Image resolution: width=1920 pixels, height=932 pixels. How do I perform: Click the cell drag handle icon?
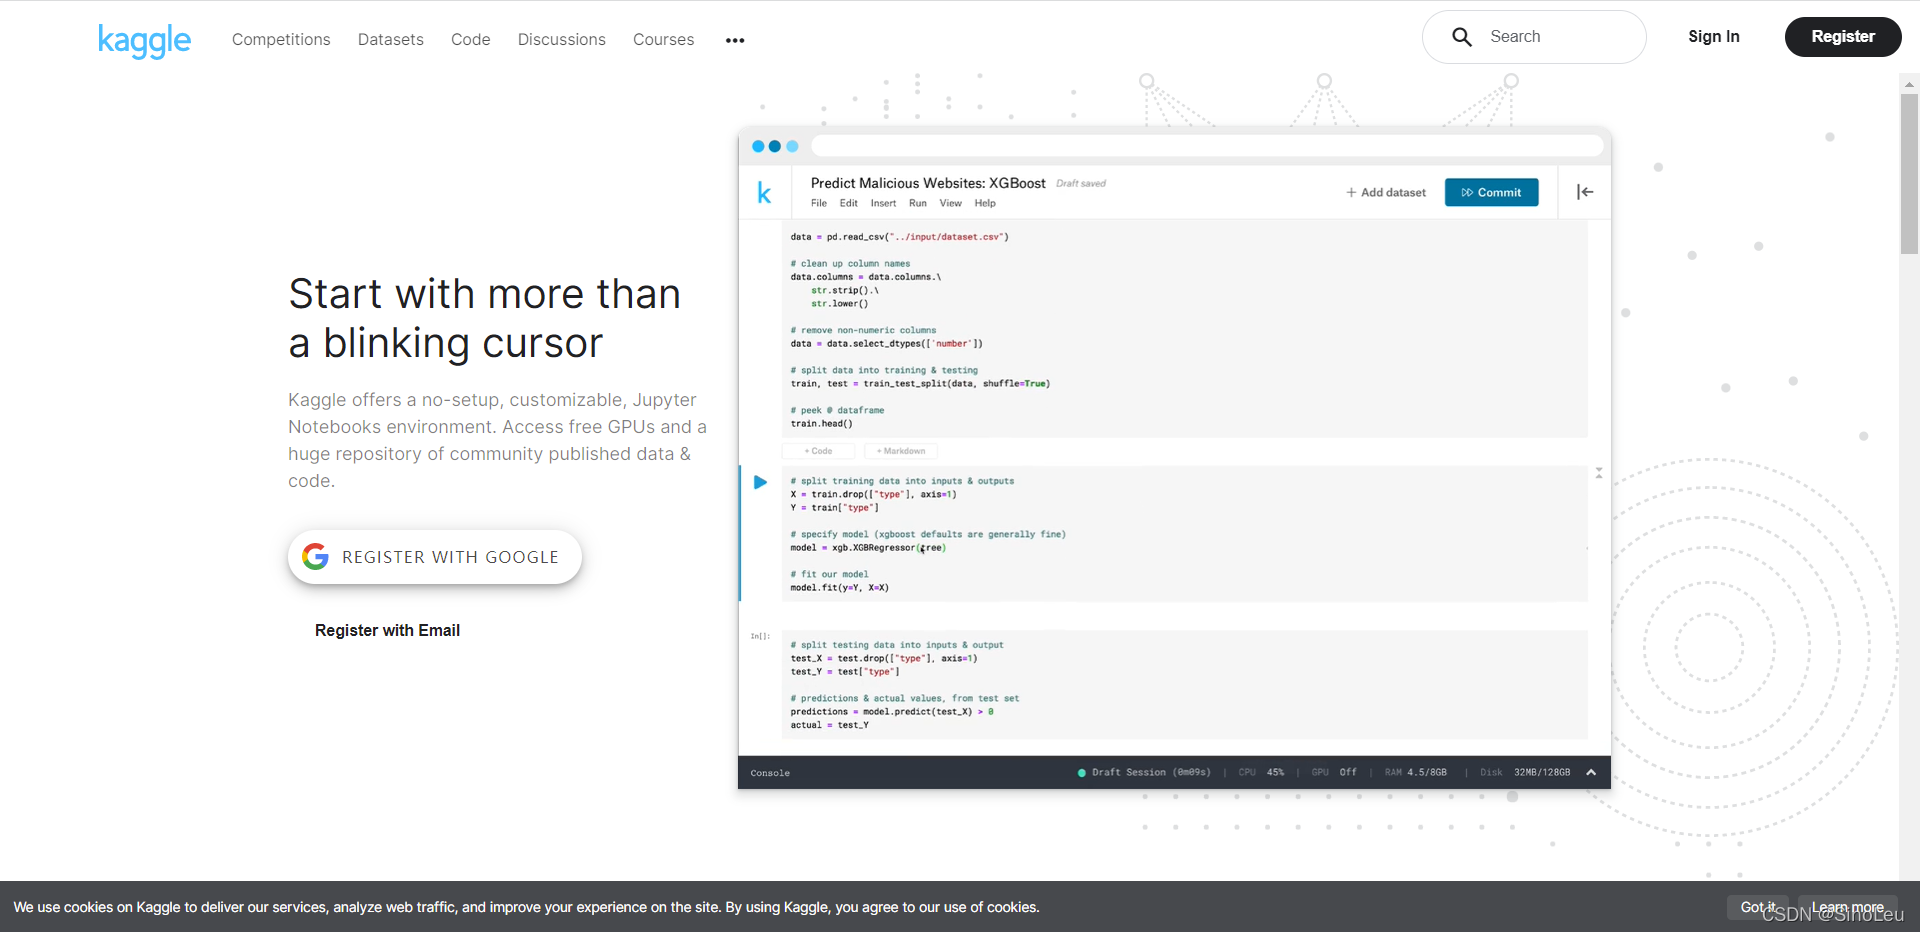[1599, 473]
